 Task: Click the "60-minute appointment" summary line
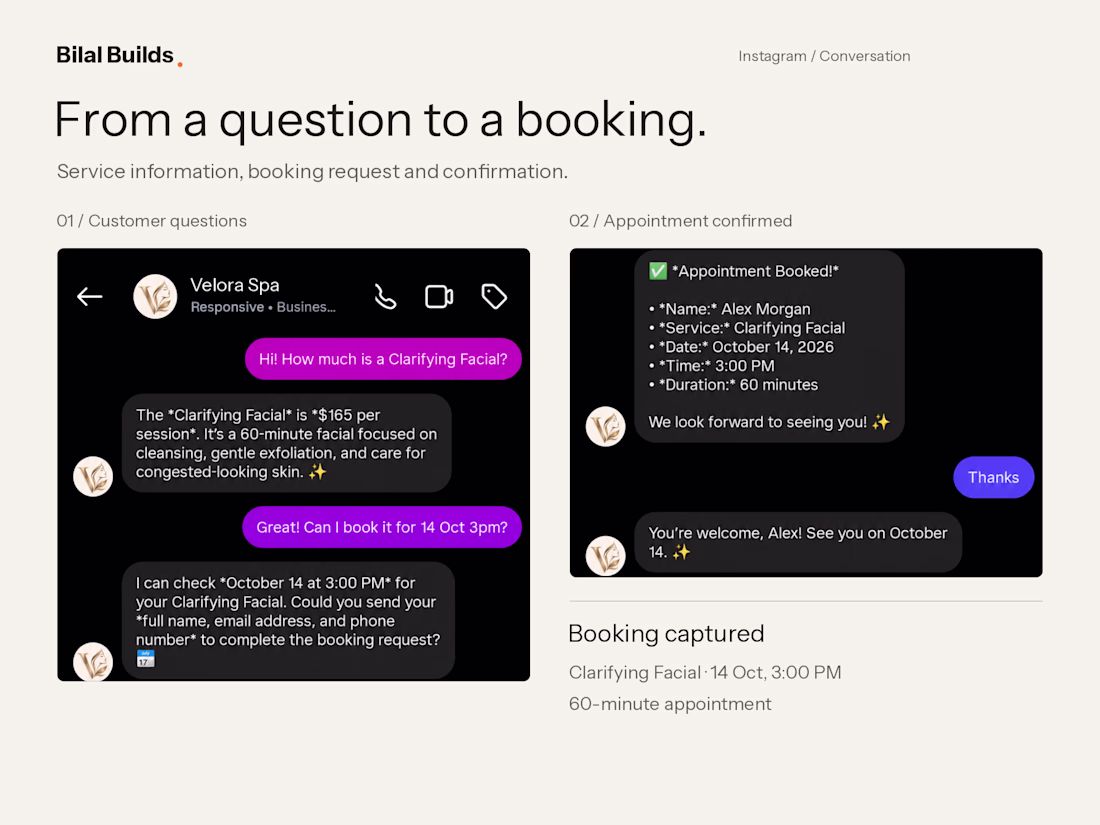click(670, 704)
